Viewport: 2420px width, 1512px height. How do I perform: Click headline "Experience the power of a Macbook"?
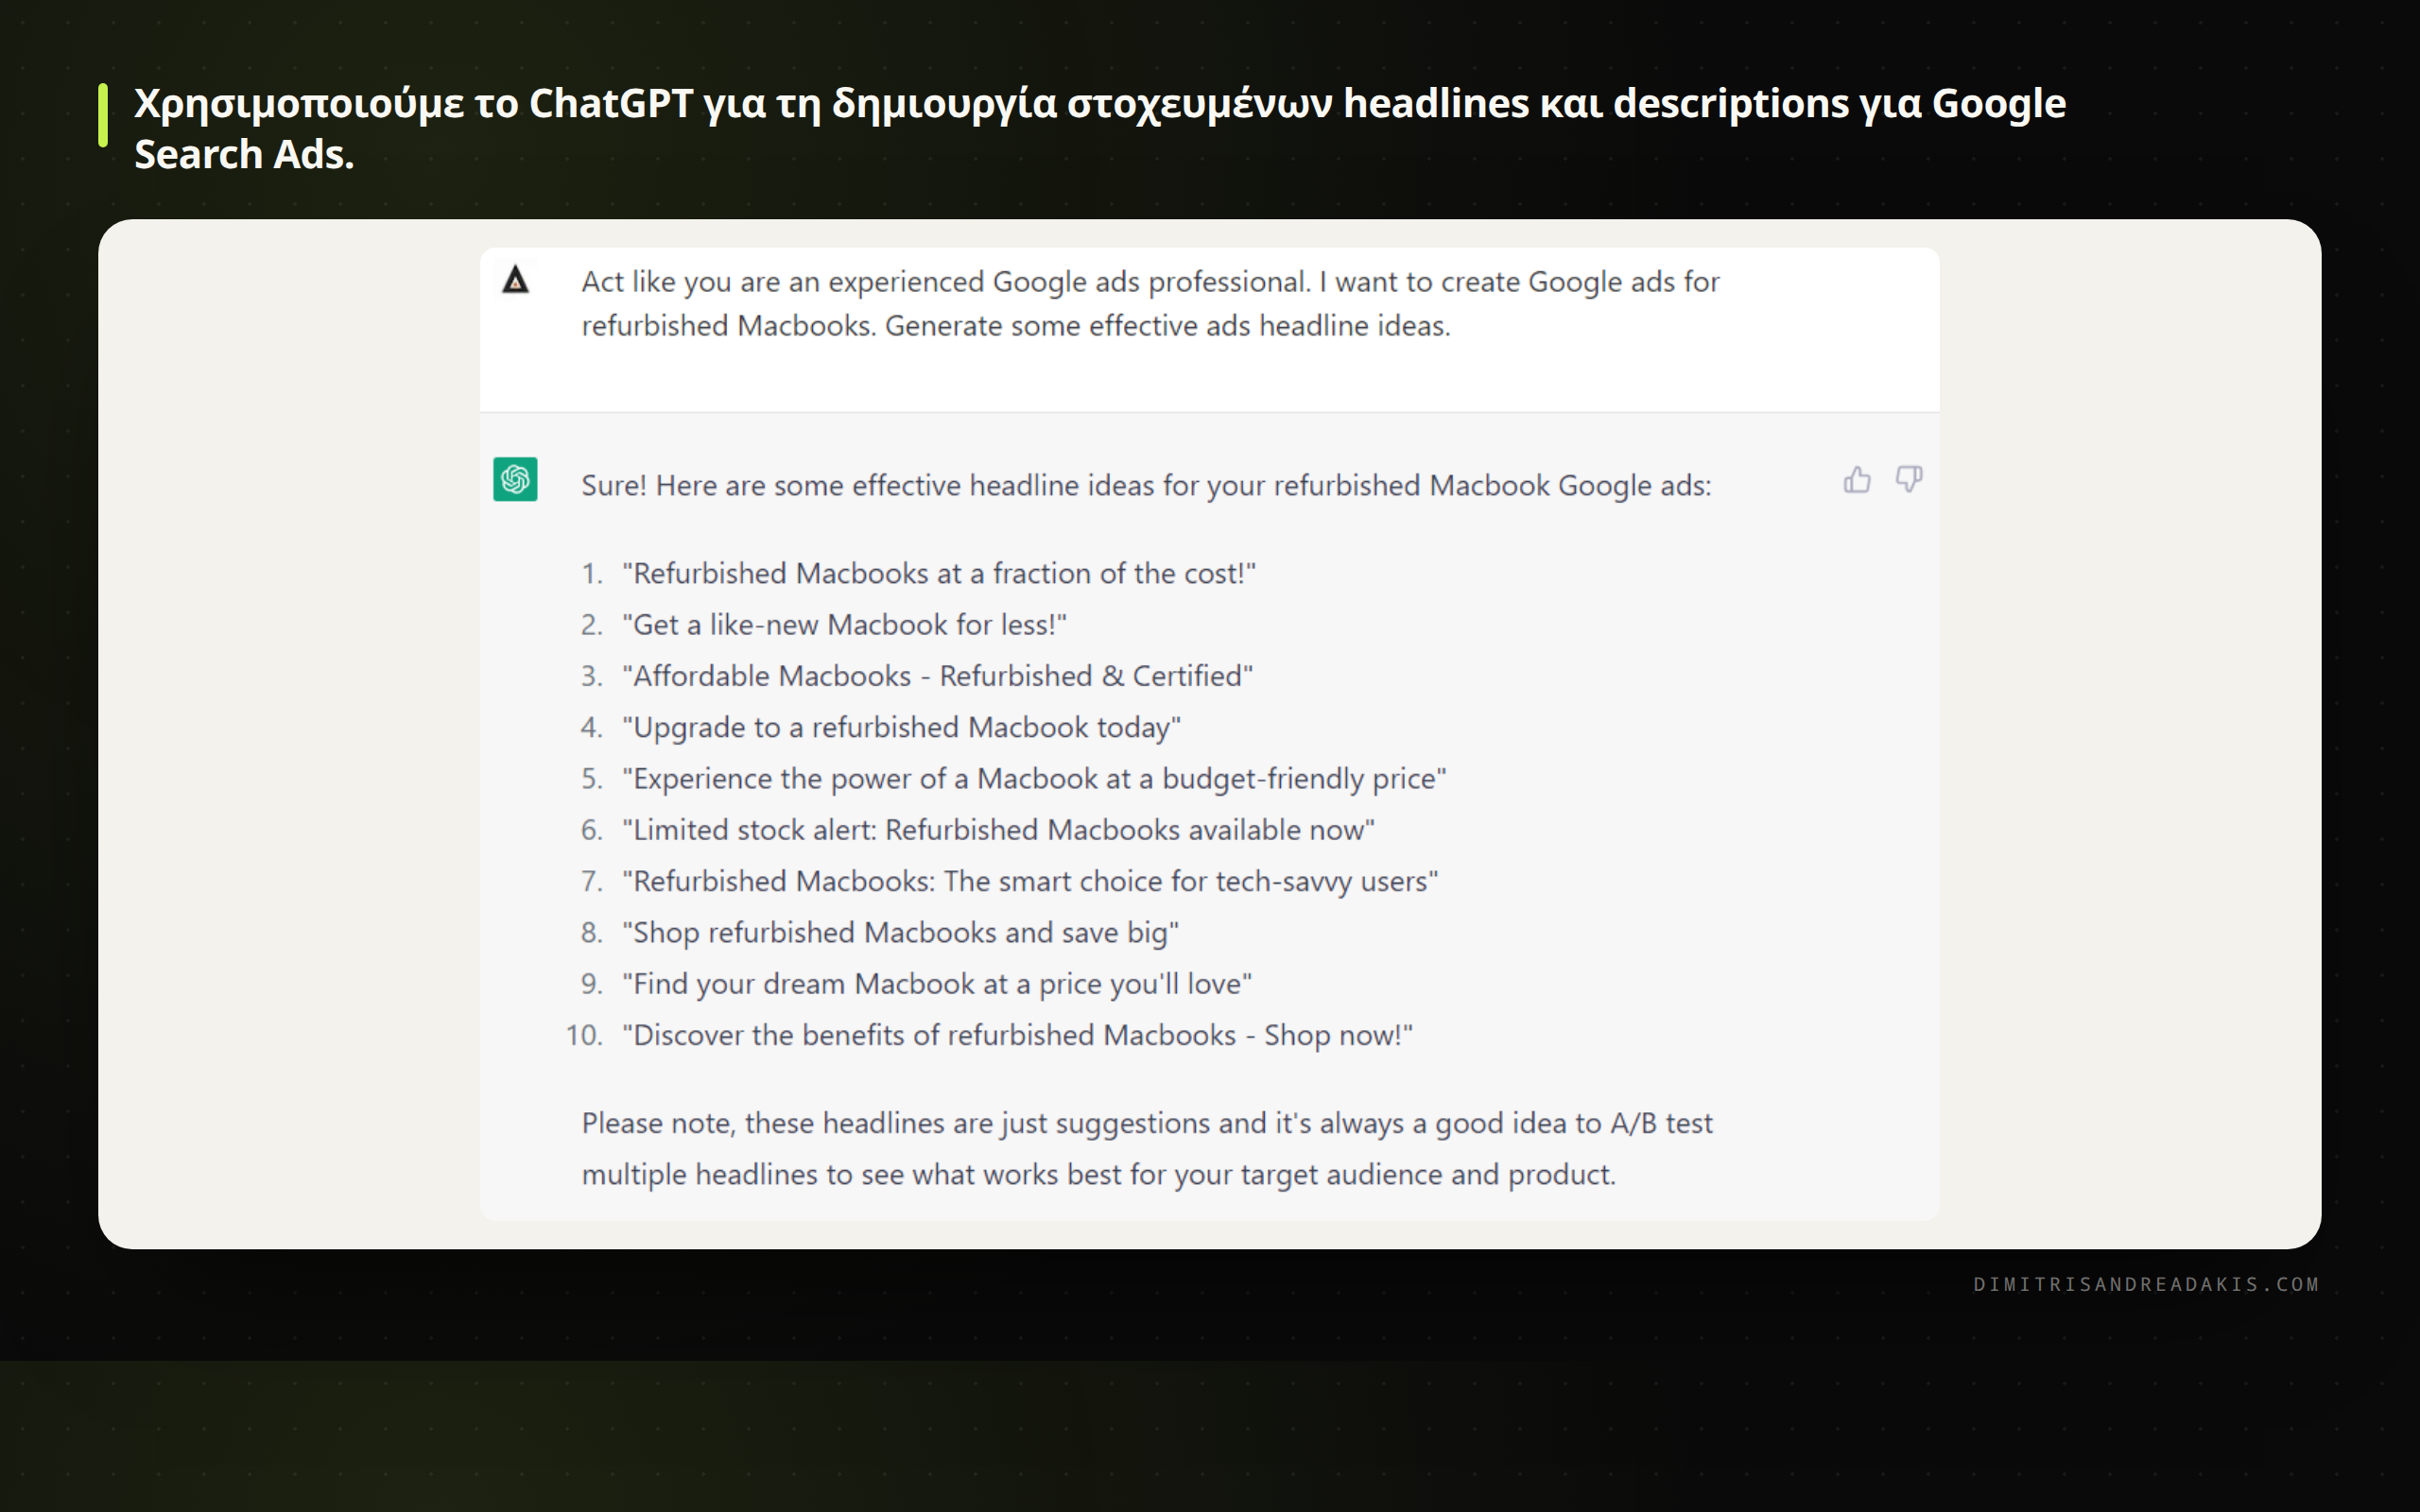(1035, 779)
